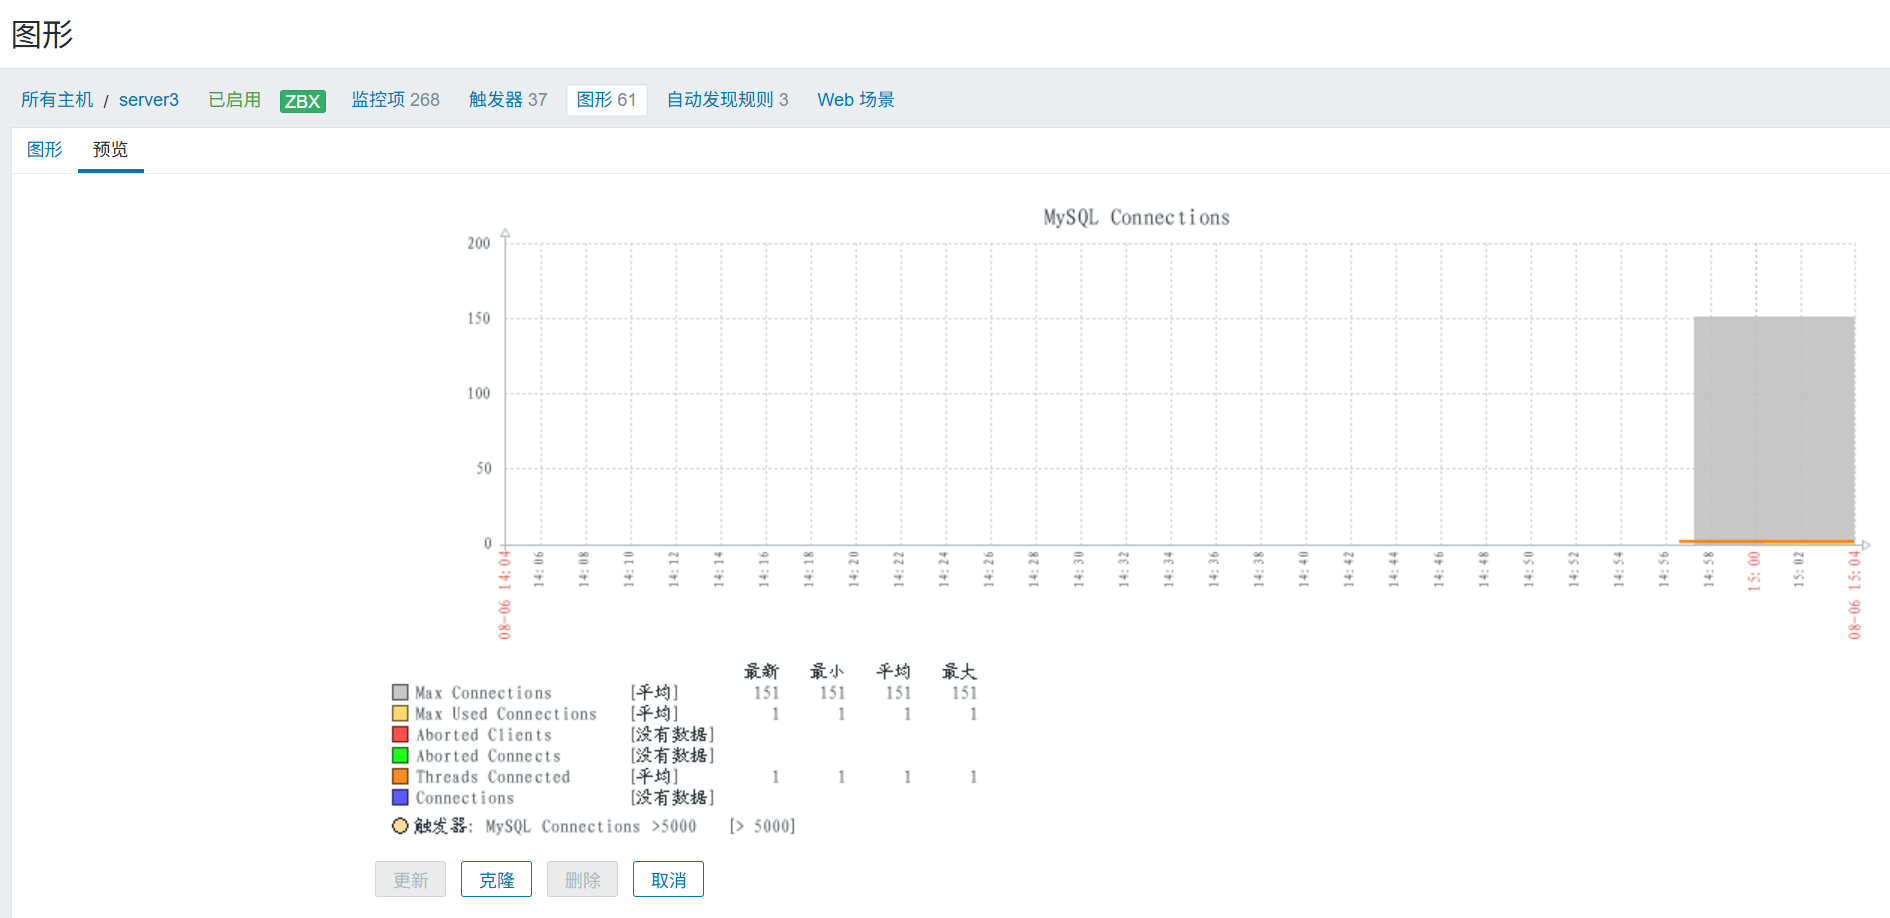The image size is (1890, 918).
Task: Click the trigger circle icon in legend
Action: 400,826
